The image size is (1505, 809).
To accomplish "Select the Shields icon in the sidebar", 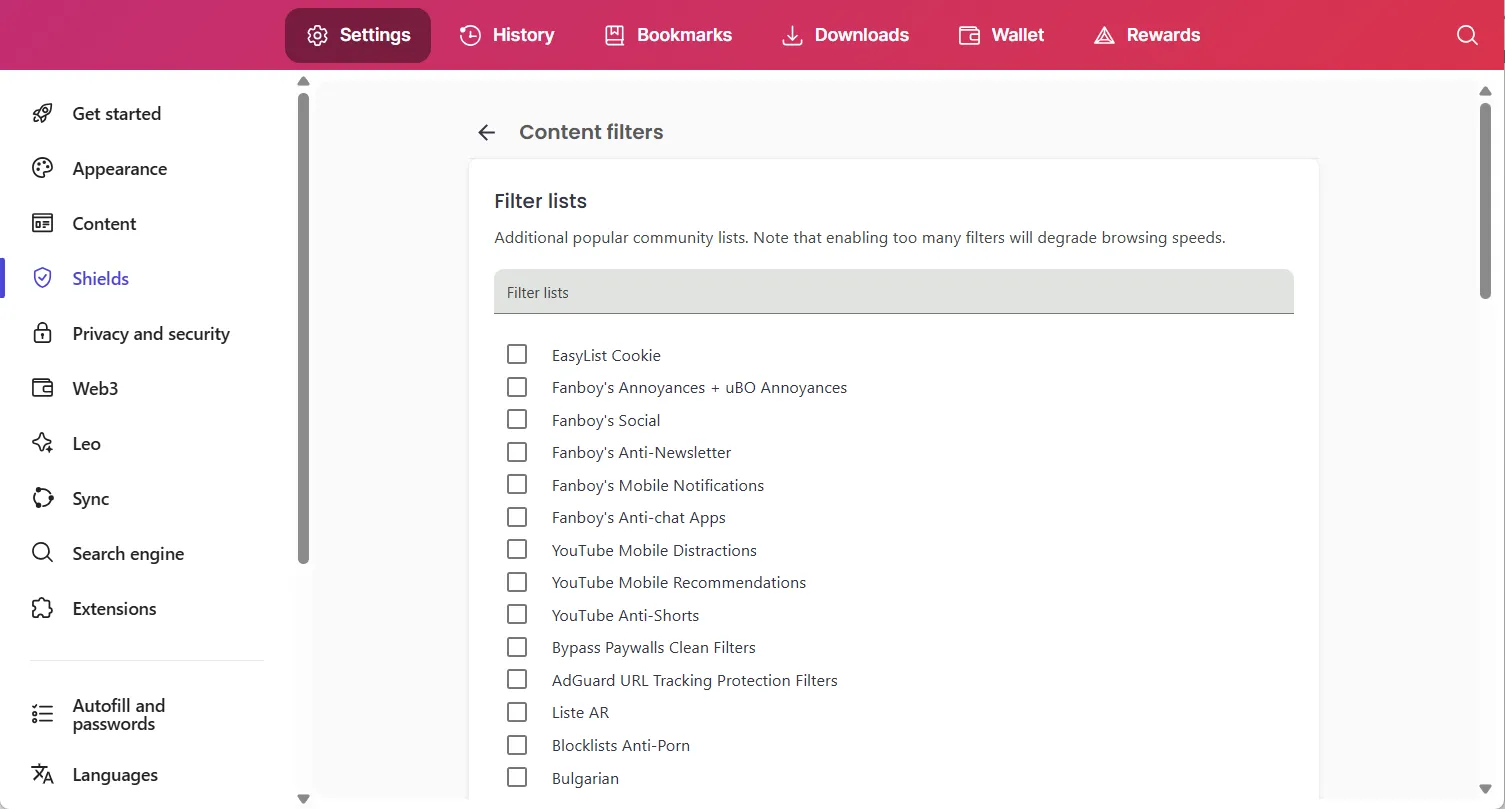I will click(x=41, y=278).
